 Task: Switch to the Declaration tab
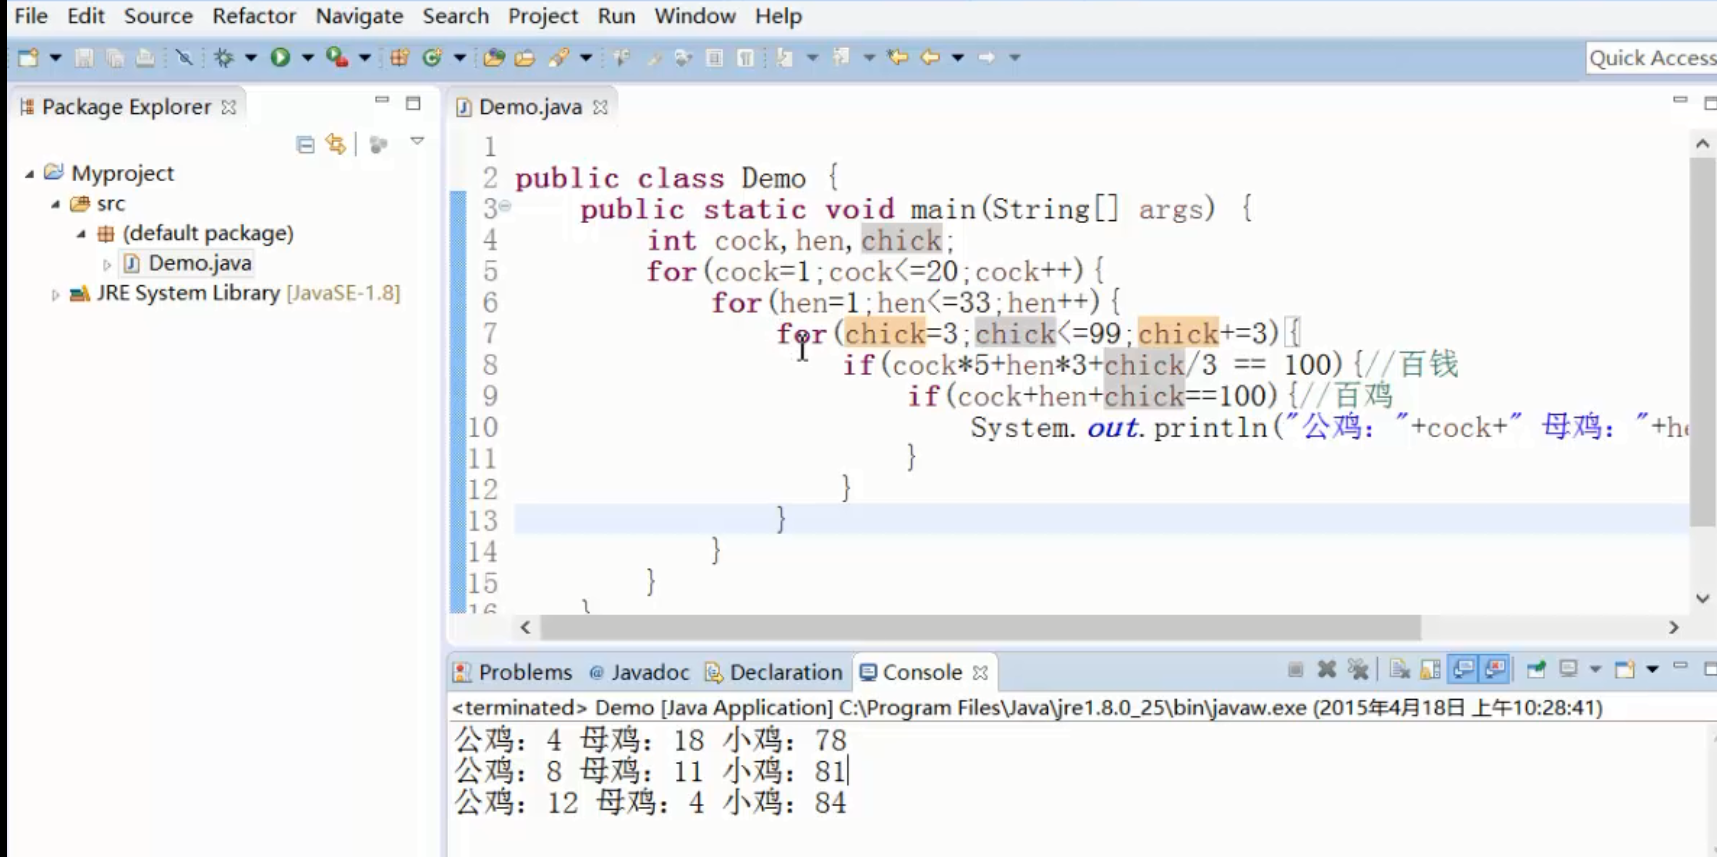[x=774, y=672]
